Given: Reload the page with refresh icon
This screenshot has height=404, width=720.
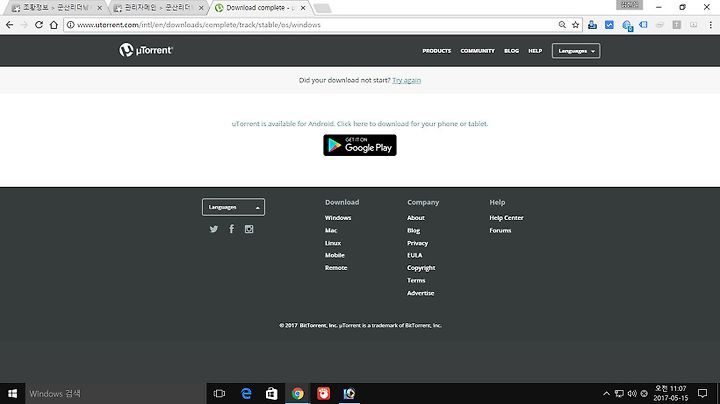Looking at the screenshot, I should (x=39, y=25).
